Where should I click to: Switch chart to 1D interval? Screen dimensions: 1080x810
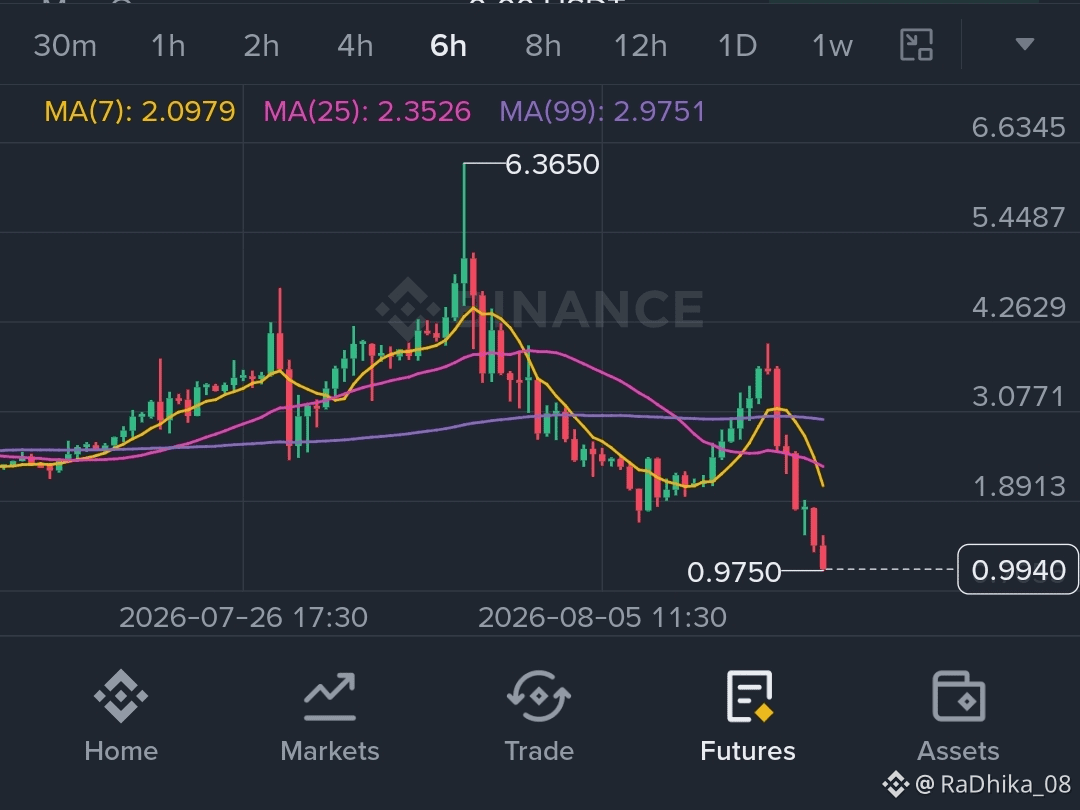coord(737,46)
